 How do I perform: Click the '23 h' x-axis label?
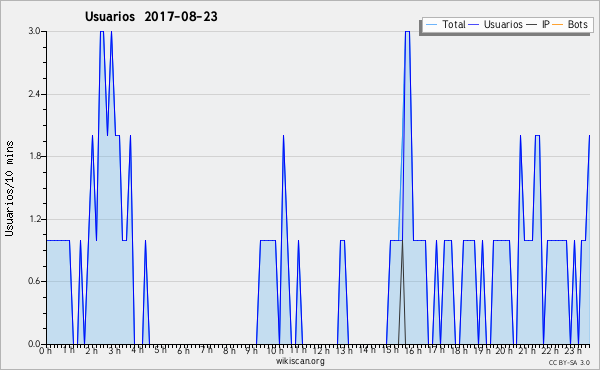573,350
